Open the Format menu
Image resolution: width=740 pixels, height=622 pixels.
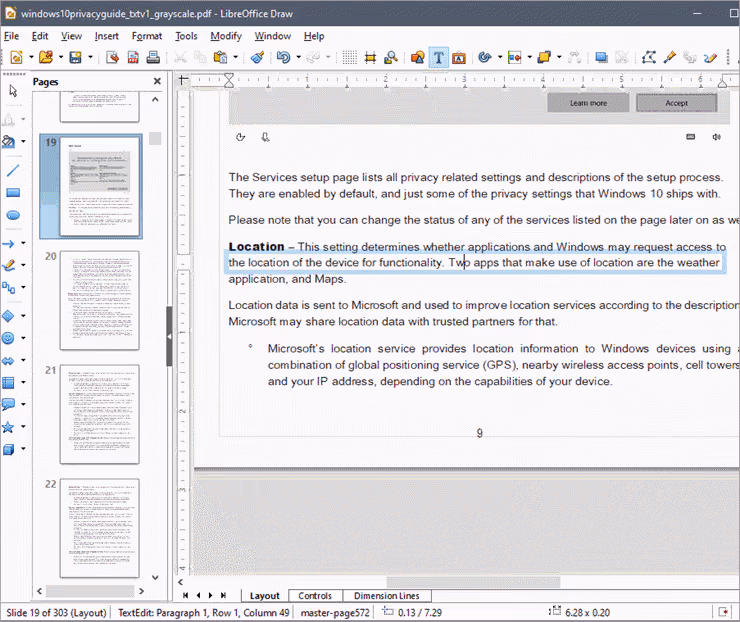pyautogui.click(x=147, y=36)
